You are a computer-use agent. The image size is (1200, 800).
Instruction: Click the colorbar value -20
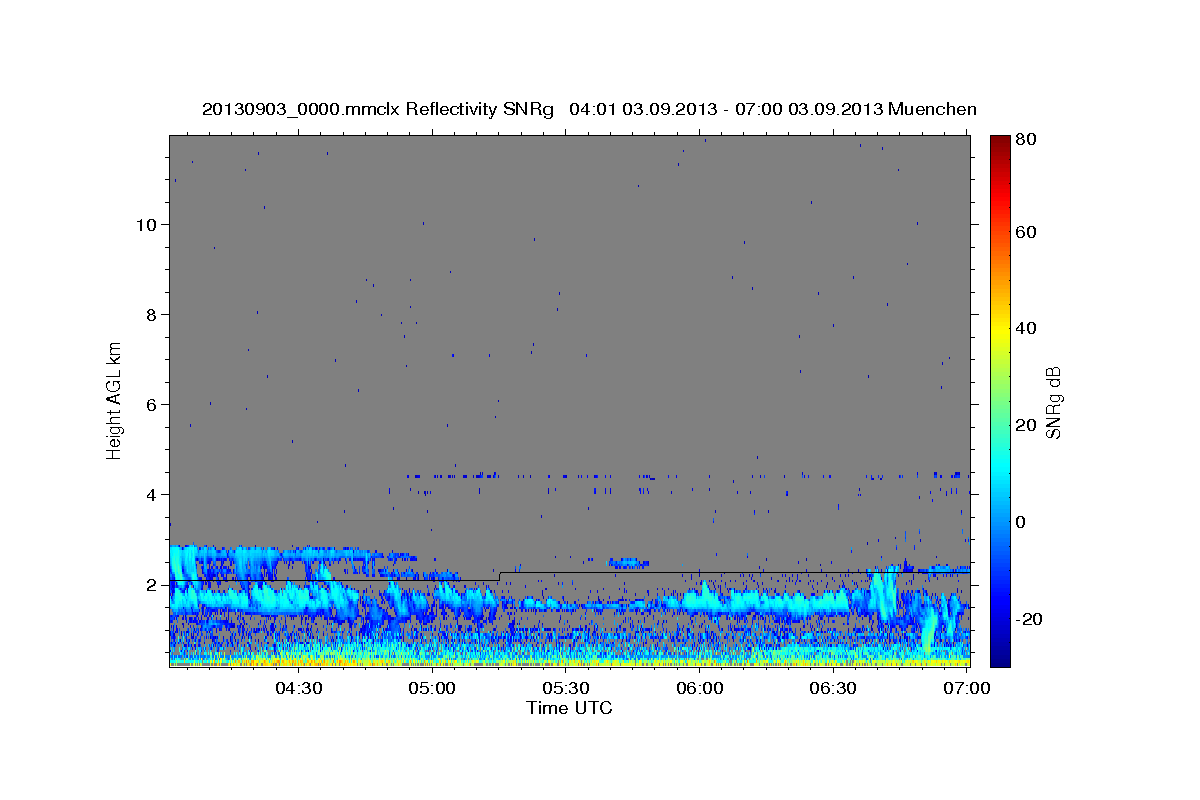(1028, 619)
